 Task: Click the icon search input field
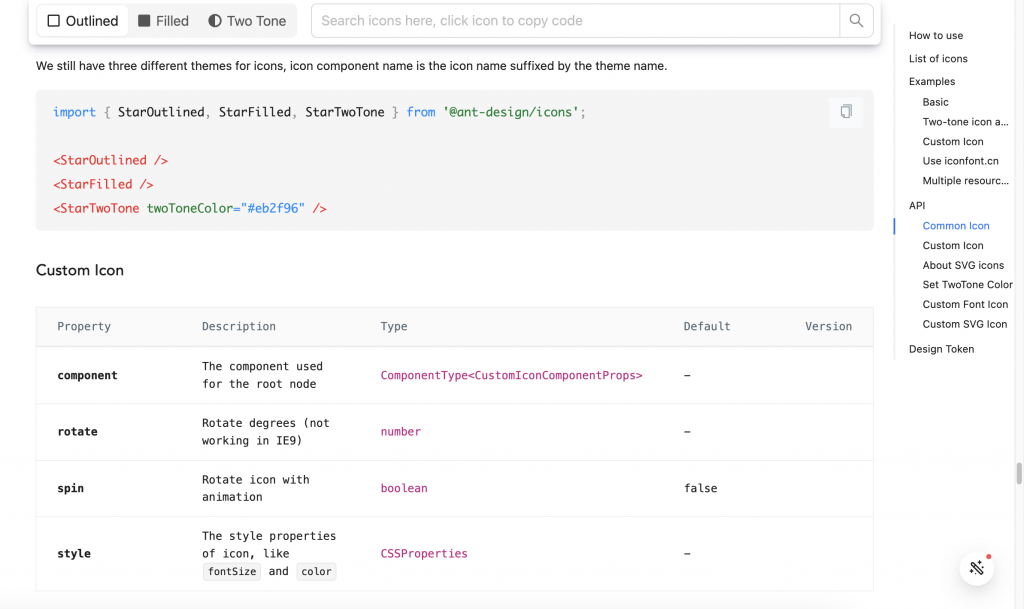575,21
